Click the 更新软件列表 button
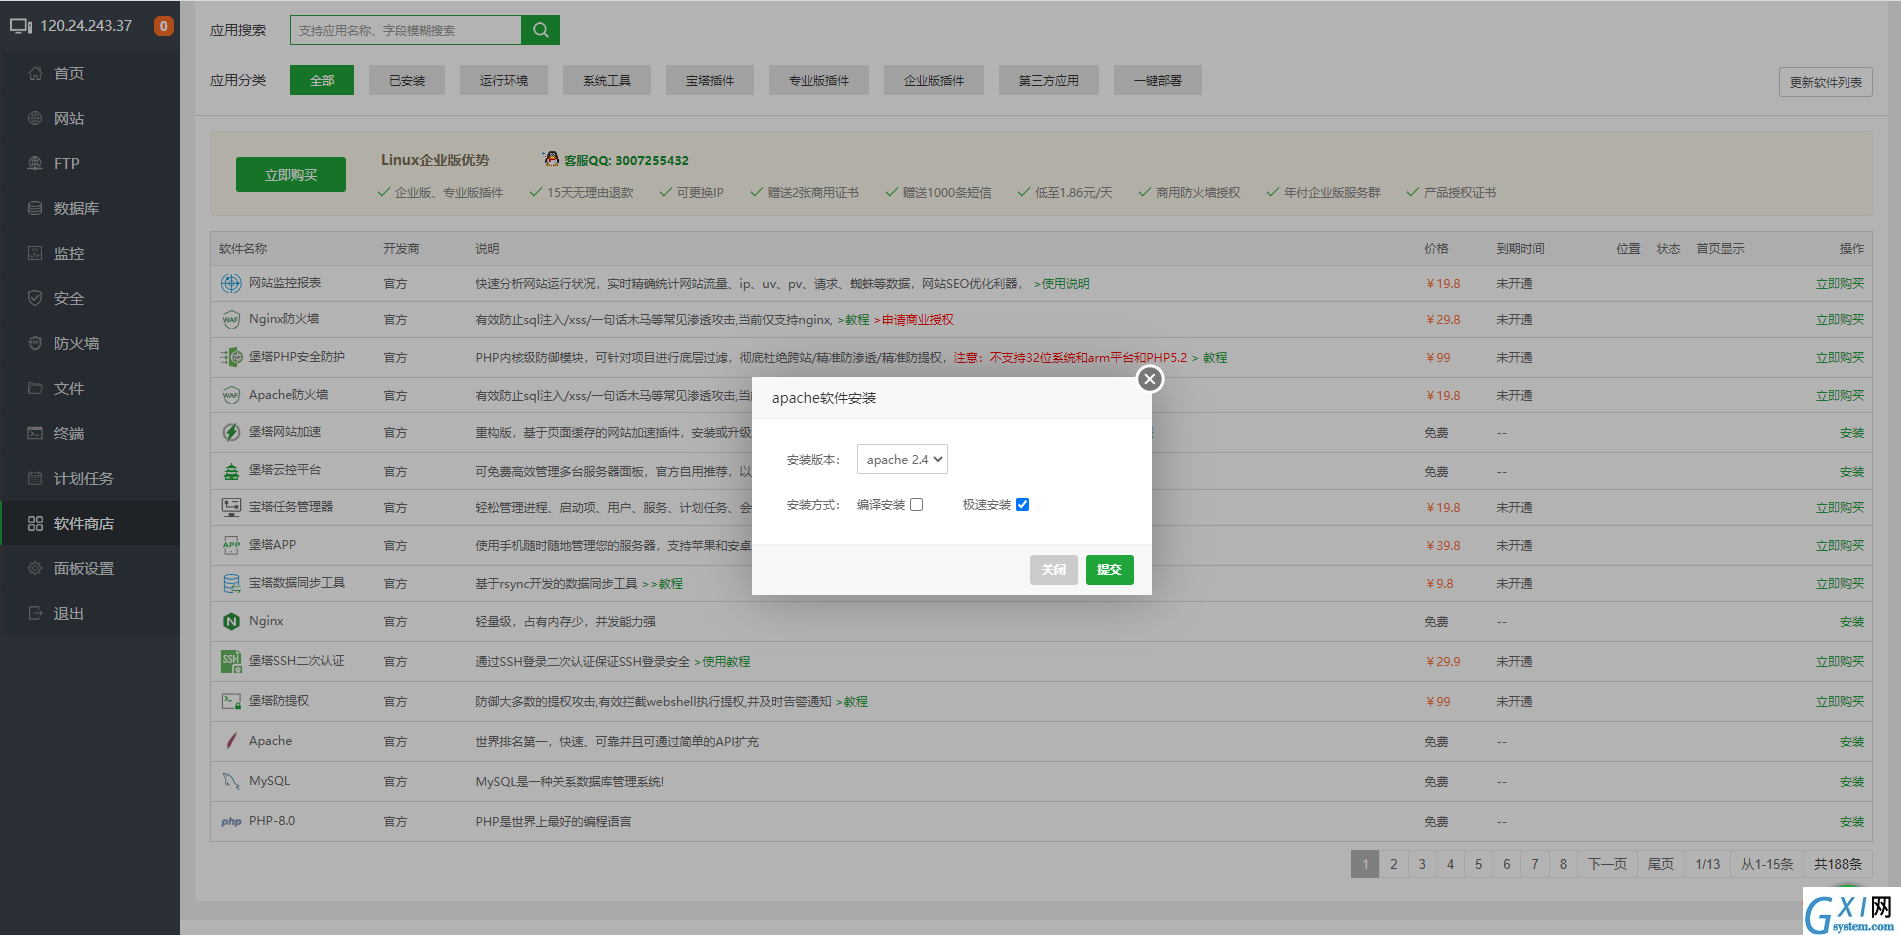The height and width of the screenshot is (935, 1901). click(1826, 82)
